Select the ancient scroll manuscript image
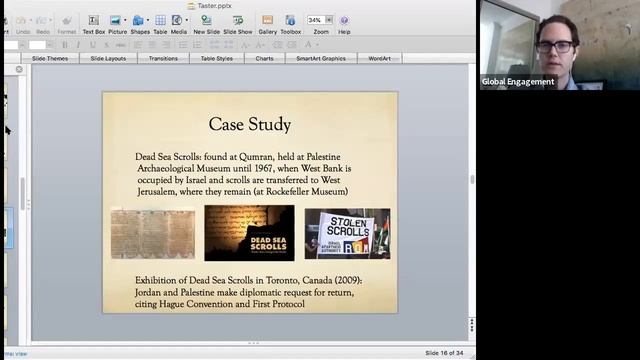The image size is (640, 360). [x=153, y=234]
